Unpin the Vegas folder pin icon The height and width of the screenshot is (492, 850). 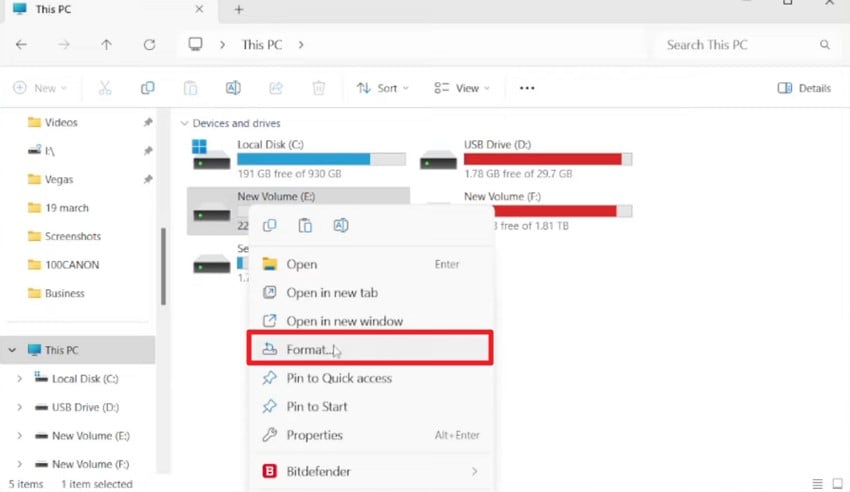tap(147, 179)
